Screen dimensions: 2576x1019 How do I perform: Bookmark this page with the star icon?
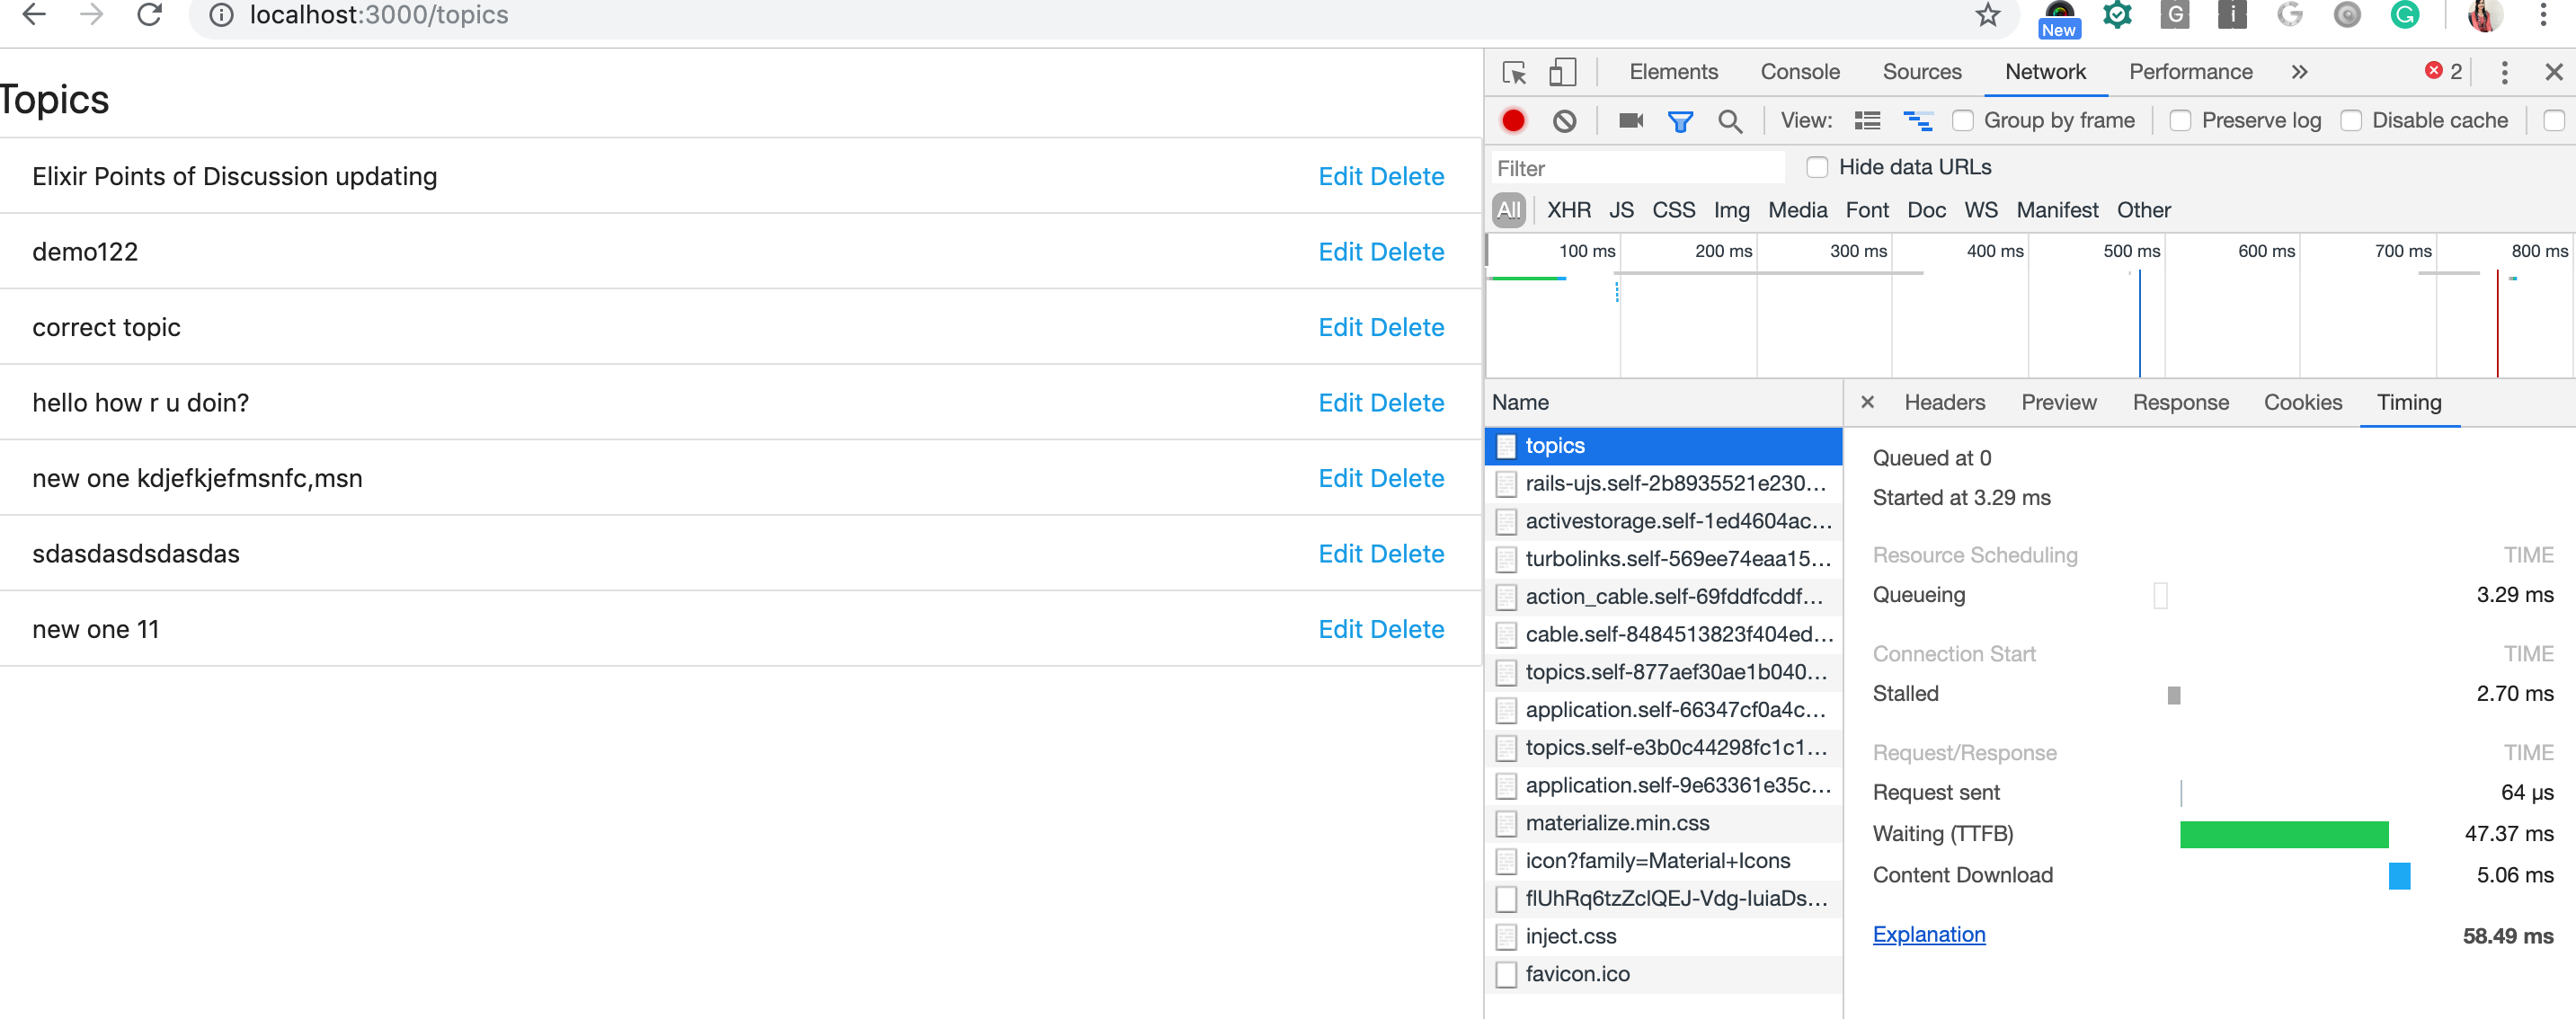pyautogui.click(x=1987, y=15)
